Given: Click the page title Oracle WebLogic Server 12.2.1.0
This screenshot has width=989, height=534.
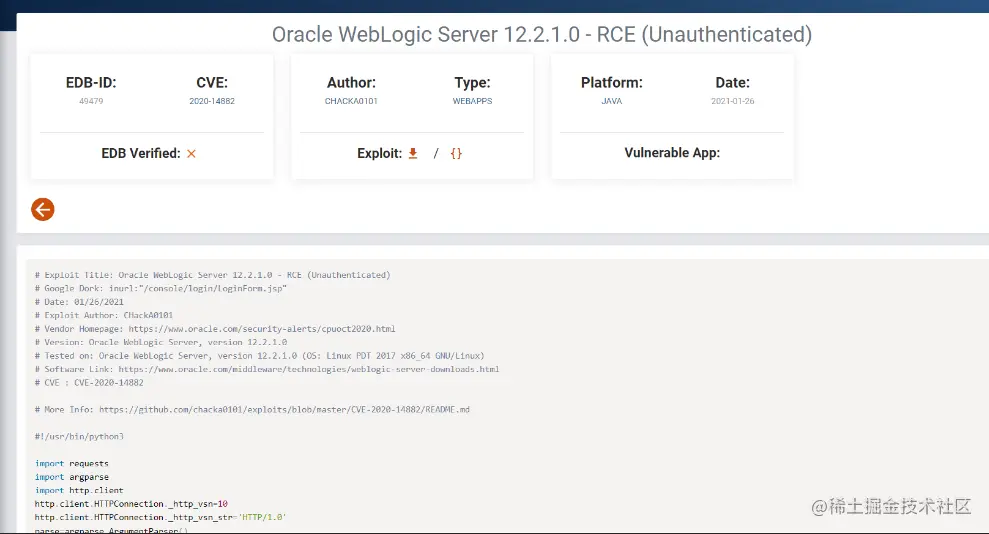Looking at the screenshot, I should point(542,34).
